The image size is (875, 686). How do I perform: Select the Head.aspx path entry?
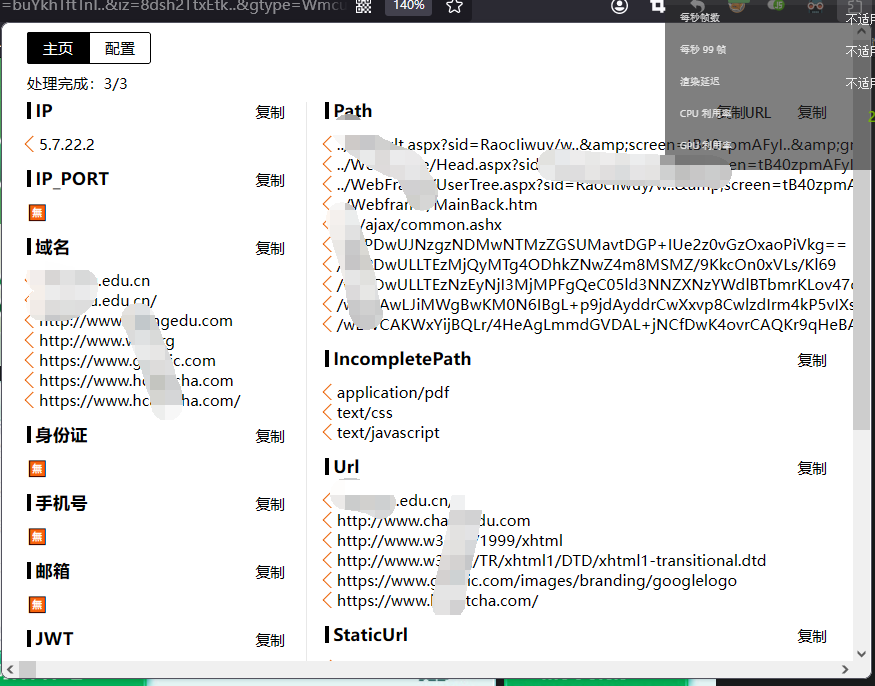pyautogui.click(x=595, y=165)
